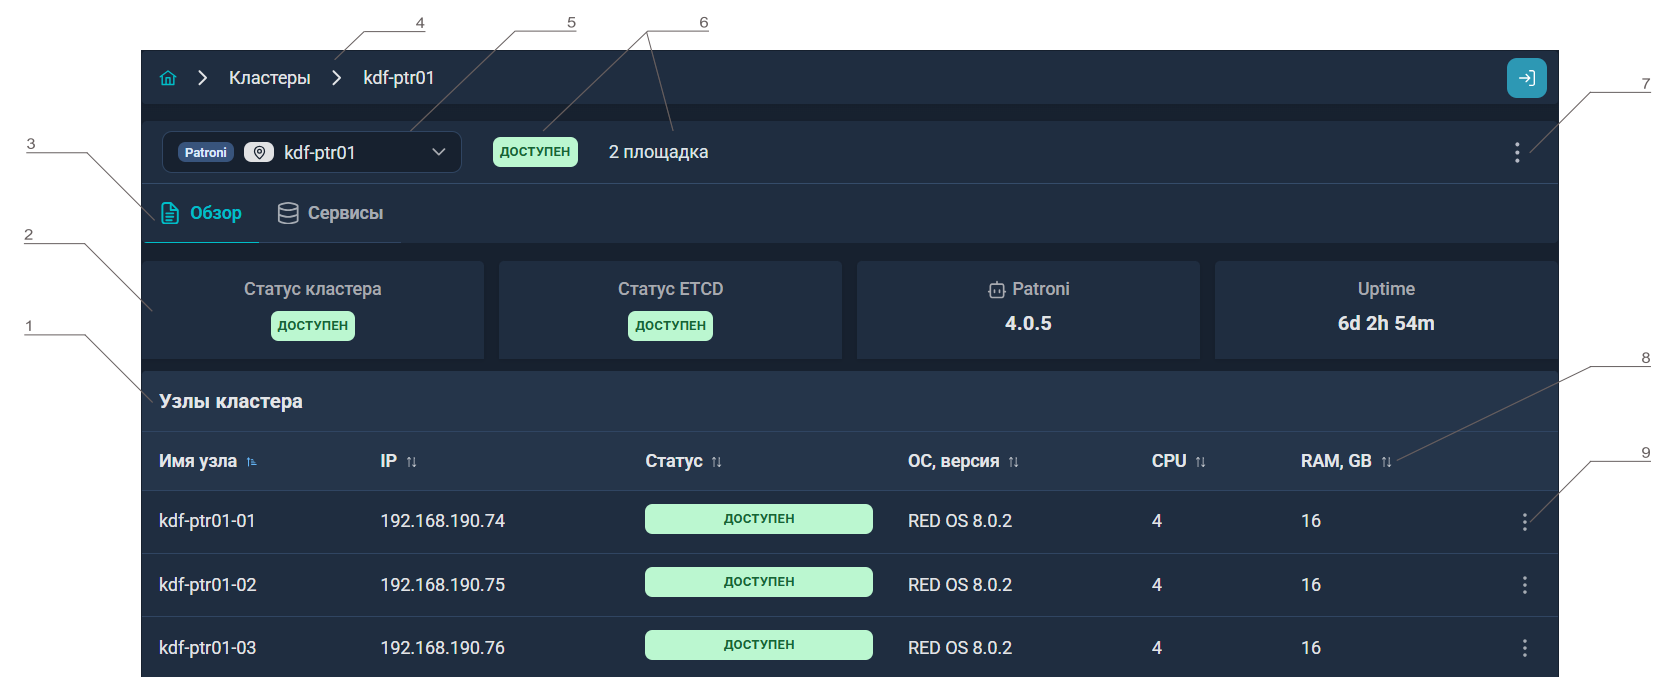Click the status badge of kdf-ptr01-02
The height and width of the screenshot is (677, 1669).
point(759,582)
